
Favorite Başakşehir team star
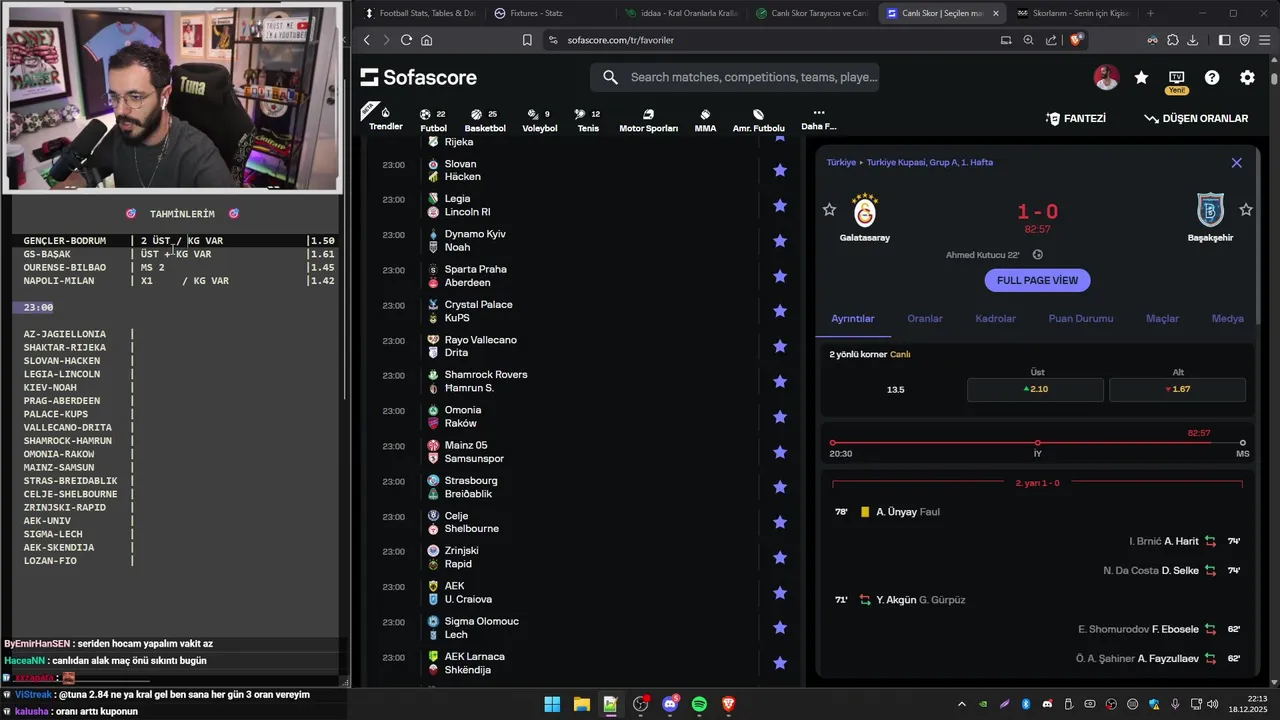(x=1246, y=209)
